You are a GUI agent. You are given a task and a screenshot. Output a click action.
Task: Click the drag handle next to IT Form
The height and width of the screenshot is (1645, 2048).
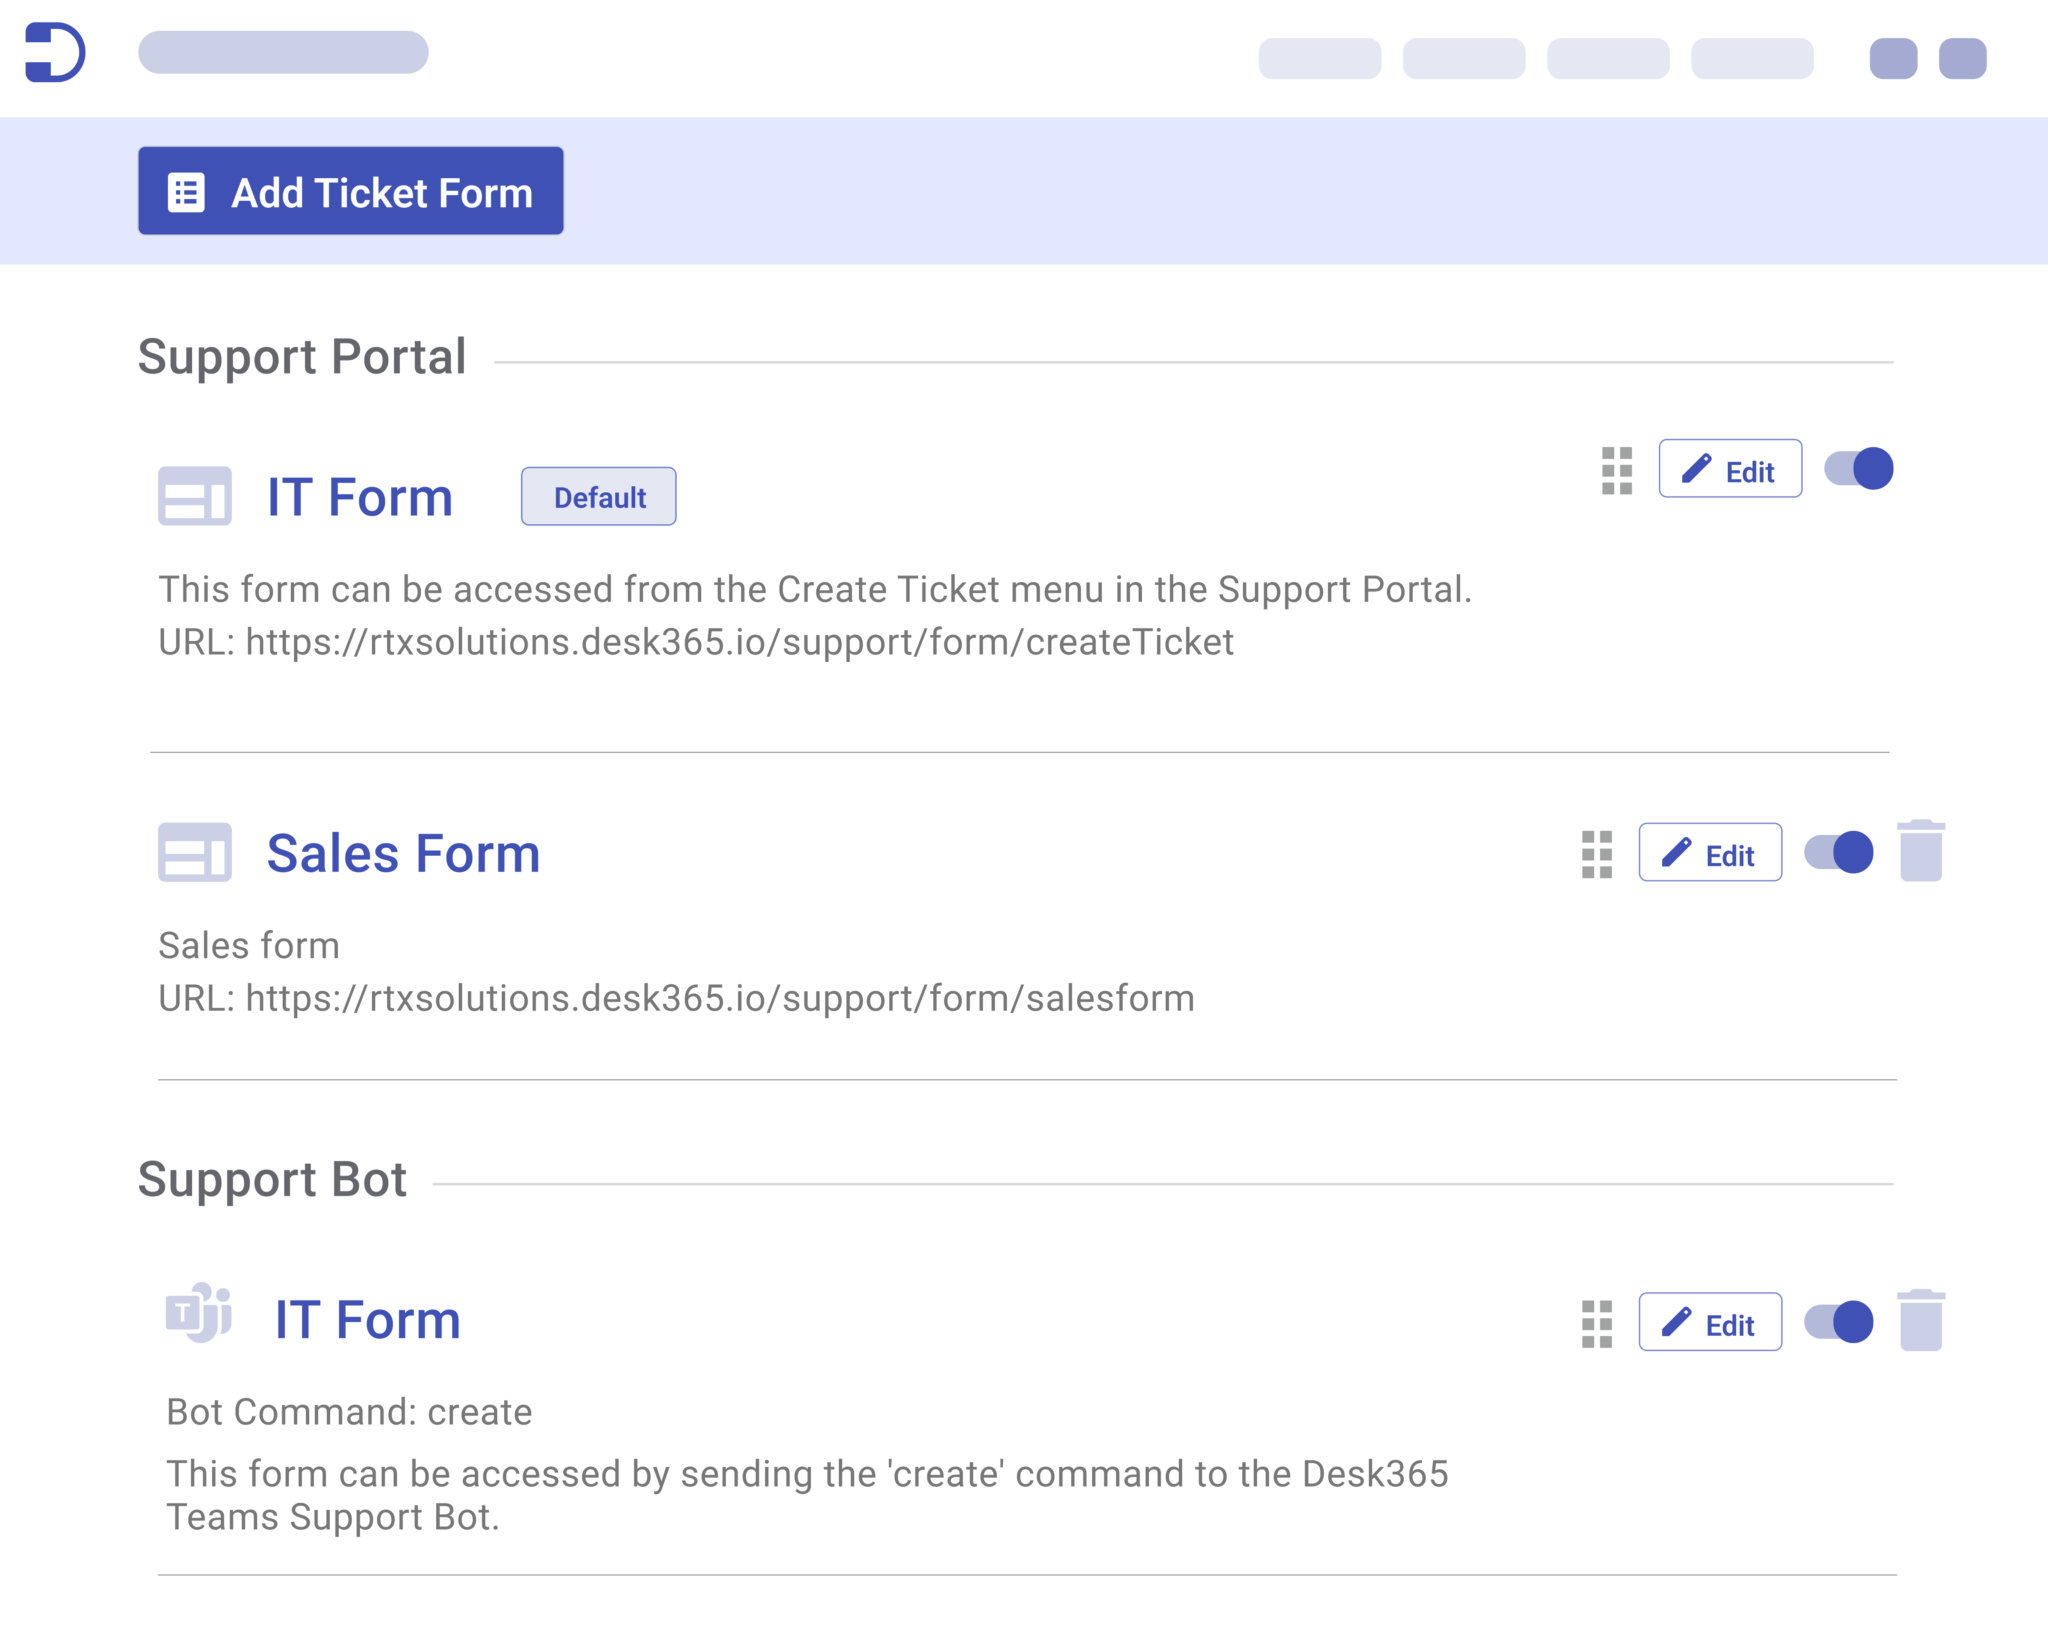[1617, 469]
